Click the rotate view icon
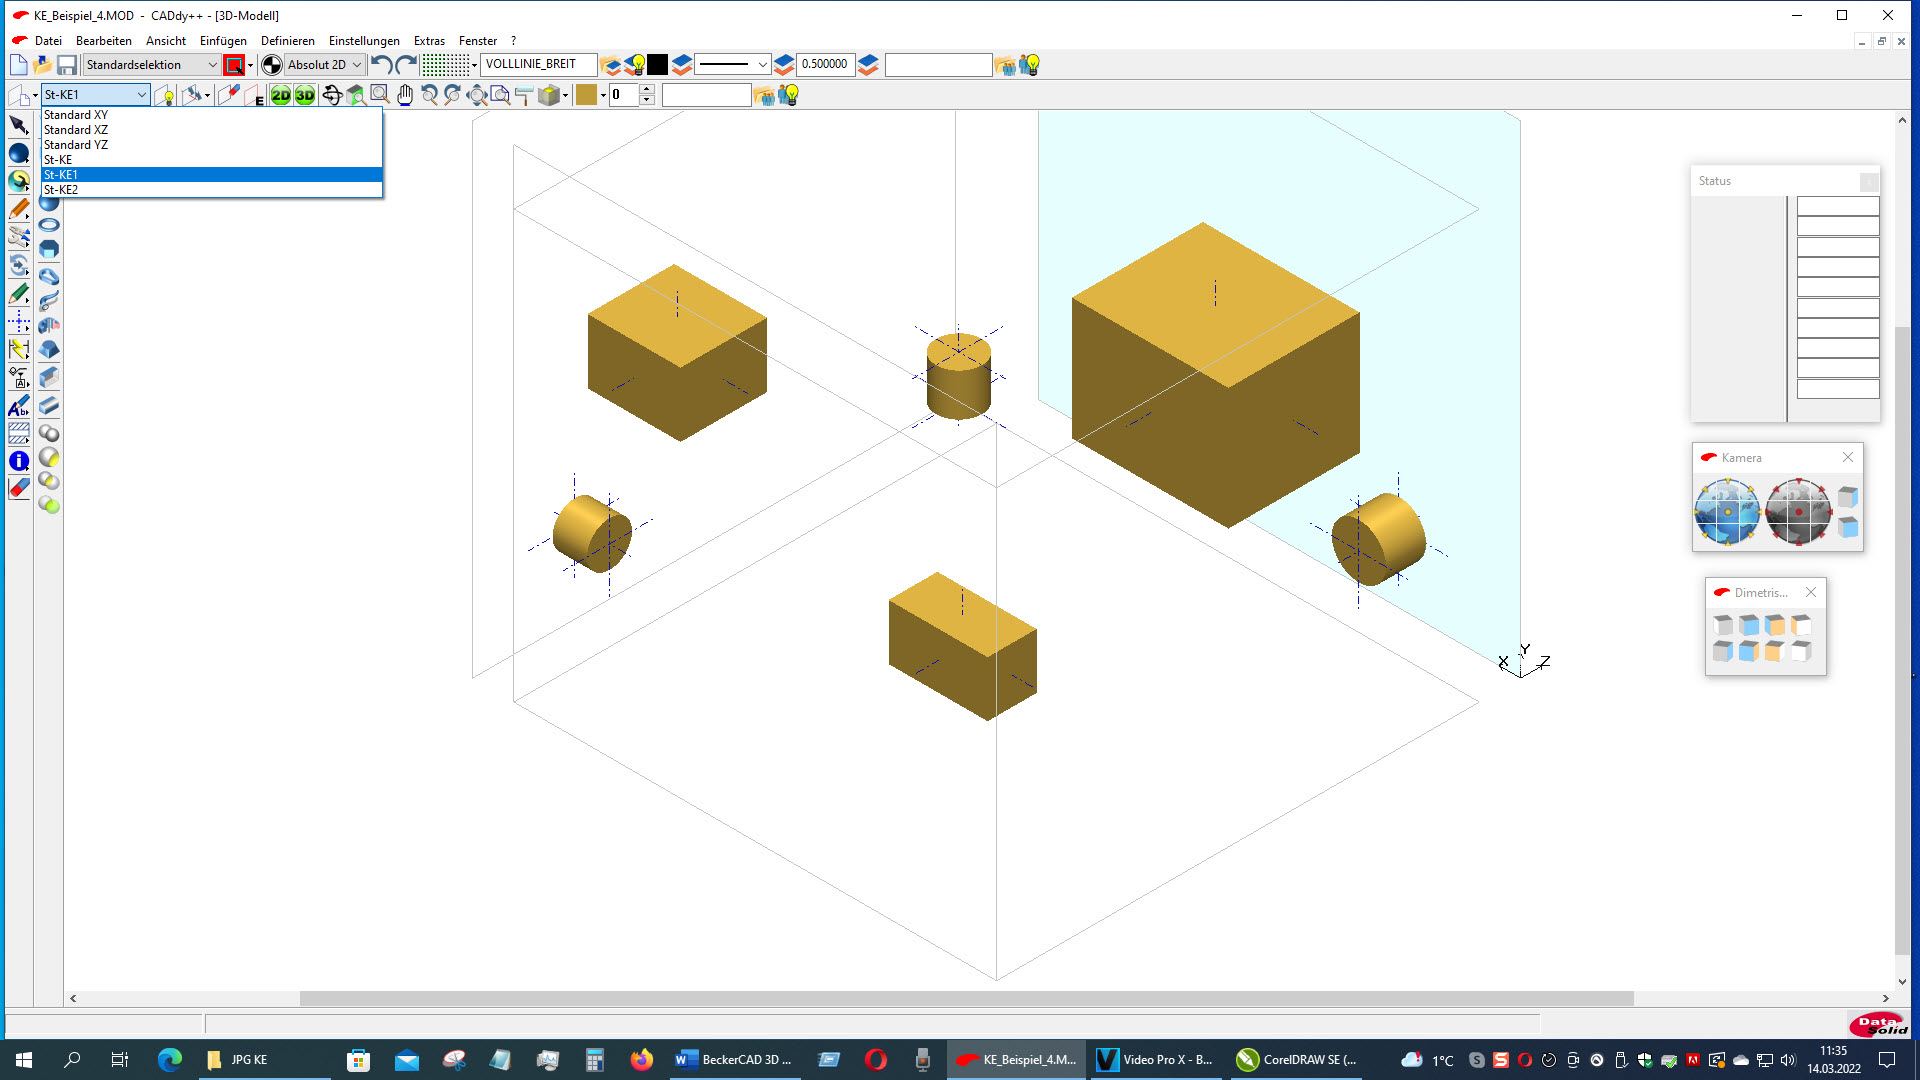The height and width of the screenshot is (1080, 1920). (331, 95)
